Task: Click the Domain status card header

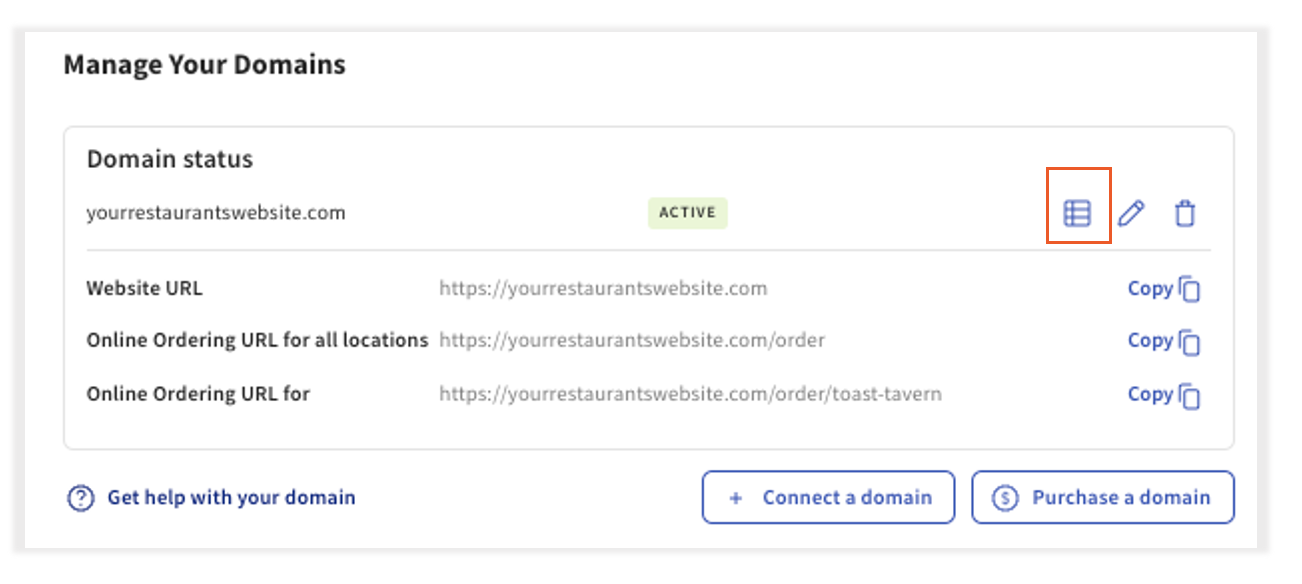Action: pyautogui.click(x=170, y=158)
